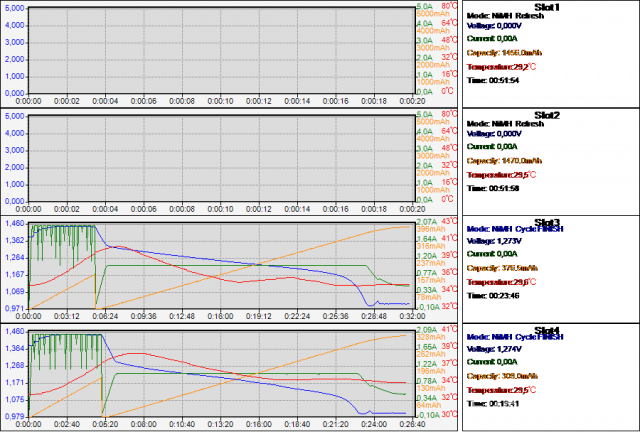Click the 0:03:12 time label on Slot3 chart

pos(67,316)
